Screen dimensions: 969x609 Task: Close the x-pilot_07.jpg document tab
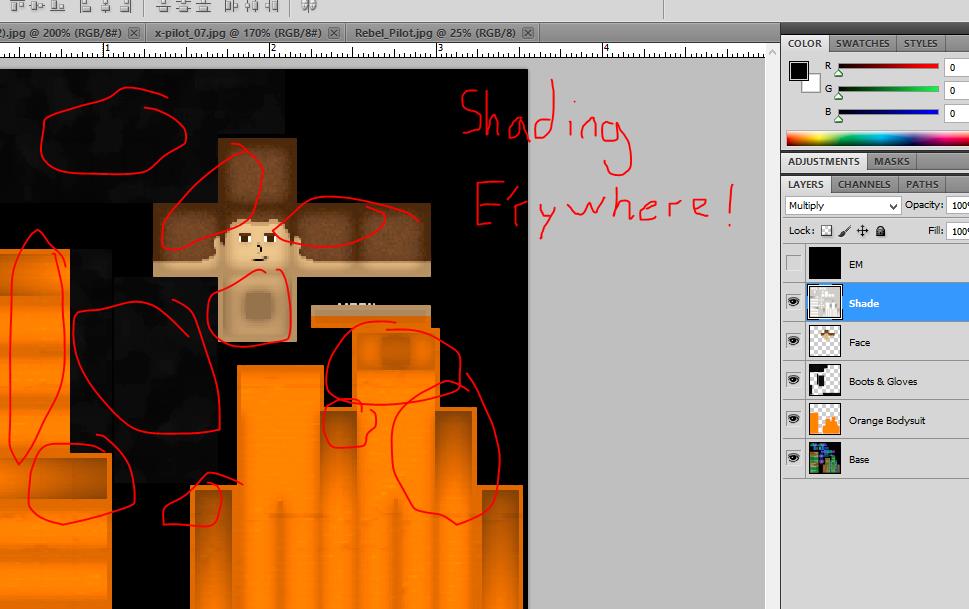[x=334, y=32]
